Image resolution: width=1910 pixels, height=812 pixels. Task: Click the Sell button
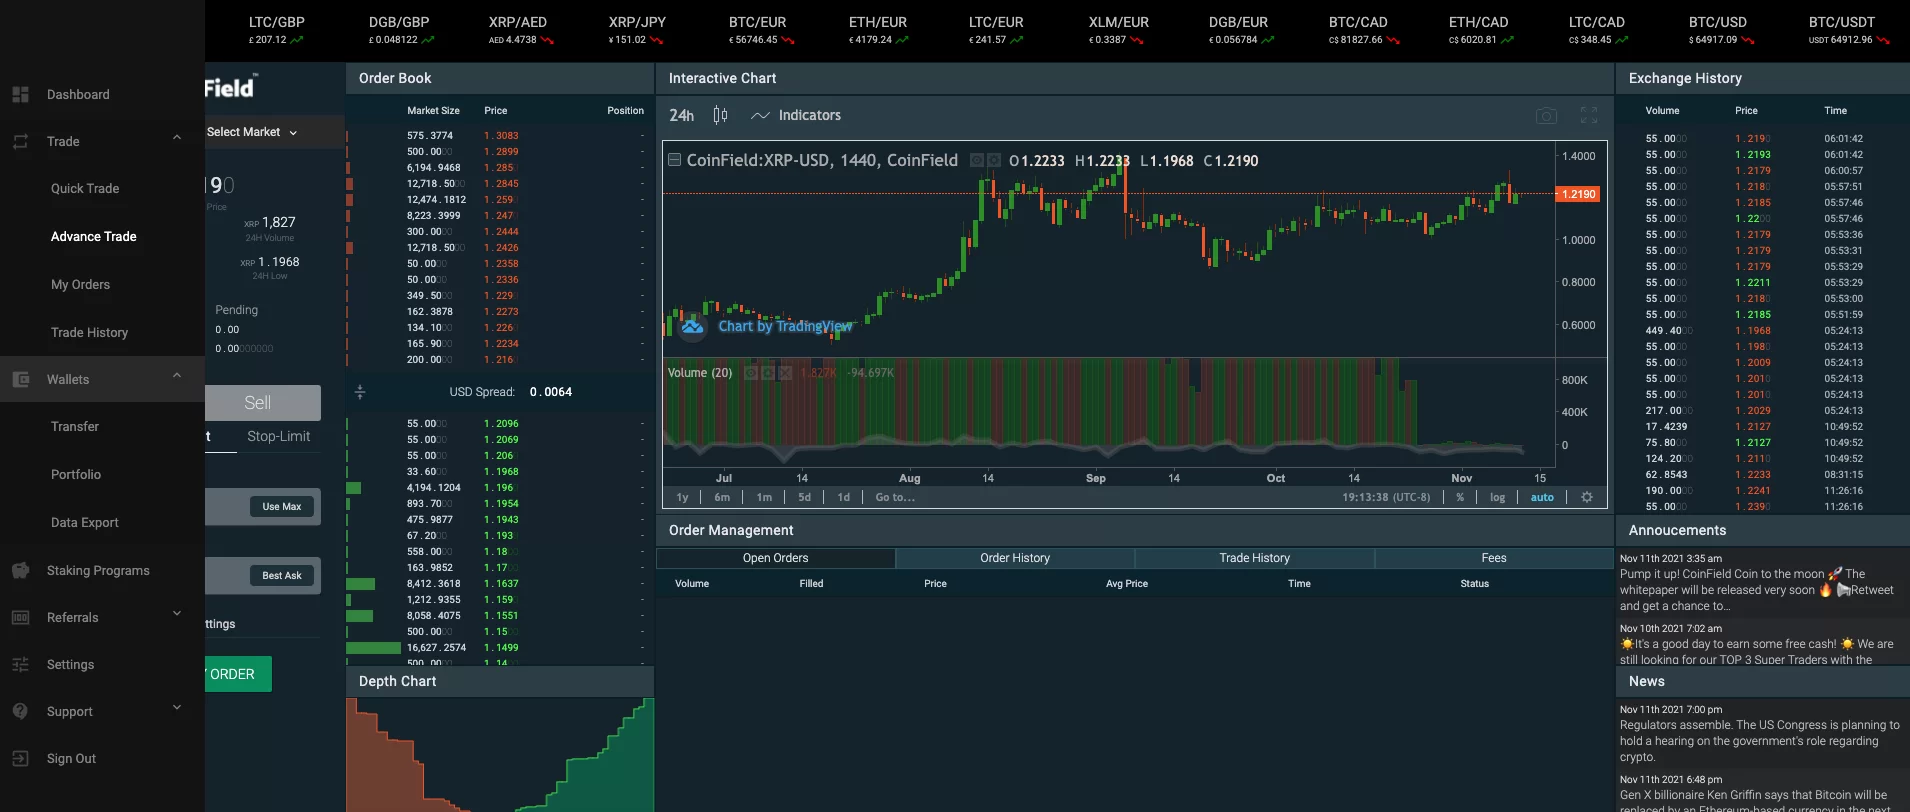pyautogui.click(x=263, y=403)
